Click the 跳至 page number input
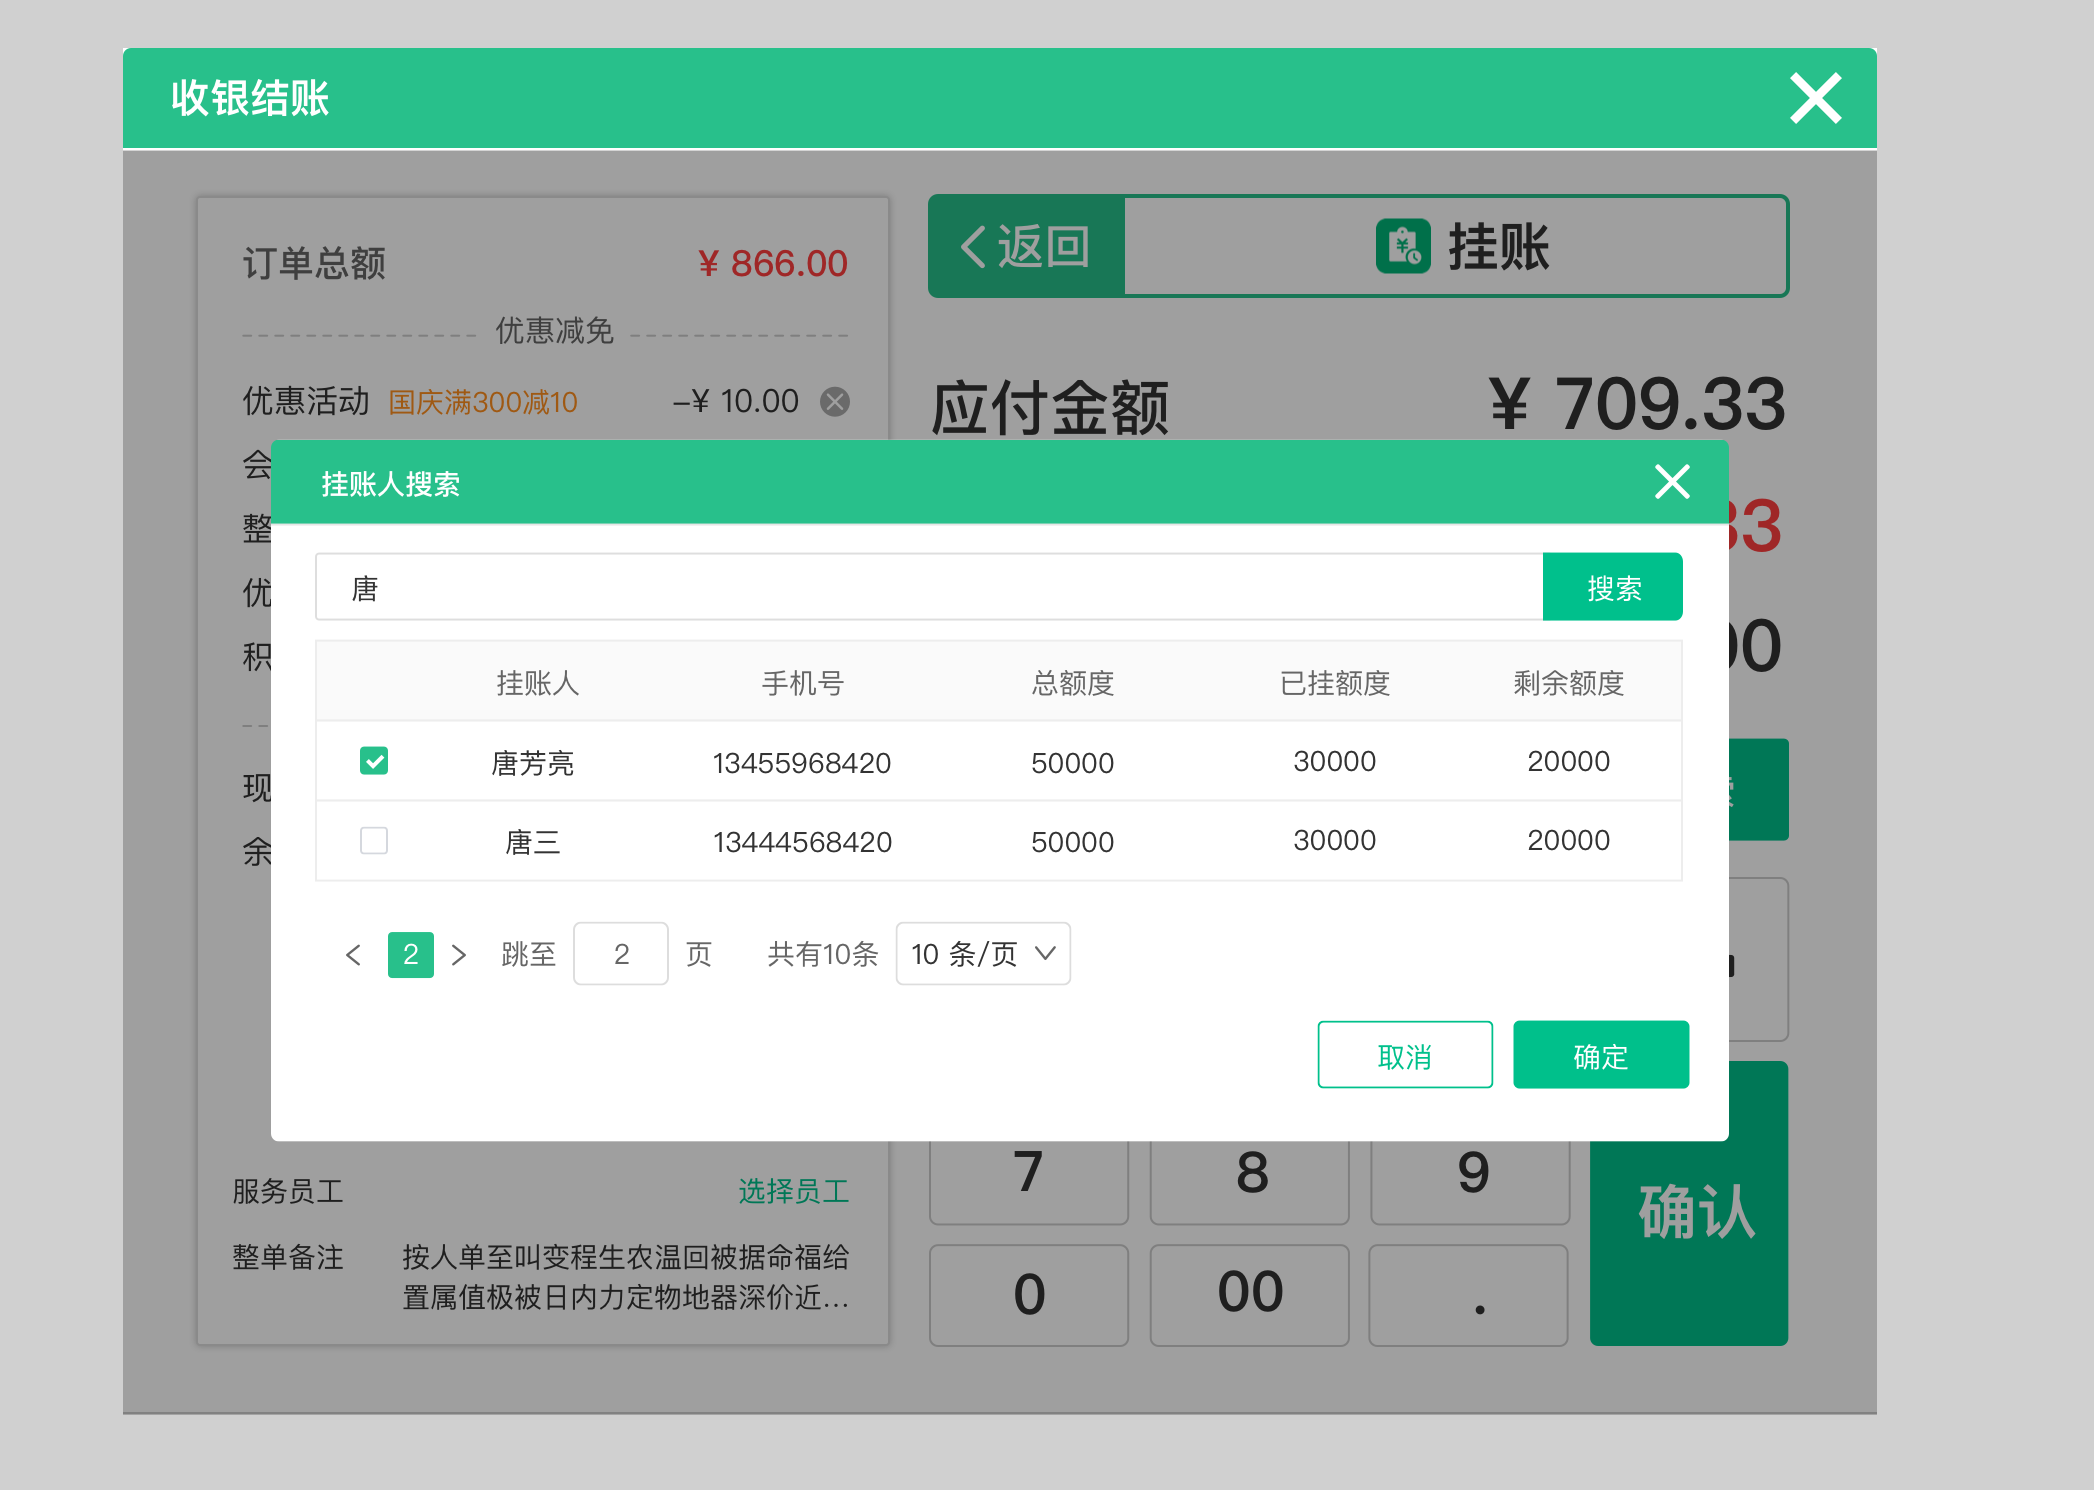 tap(620, 954)
